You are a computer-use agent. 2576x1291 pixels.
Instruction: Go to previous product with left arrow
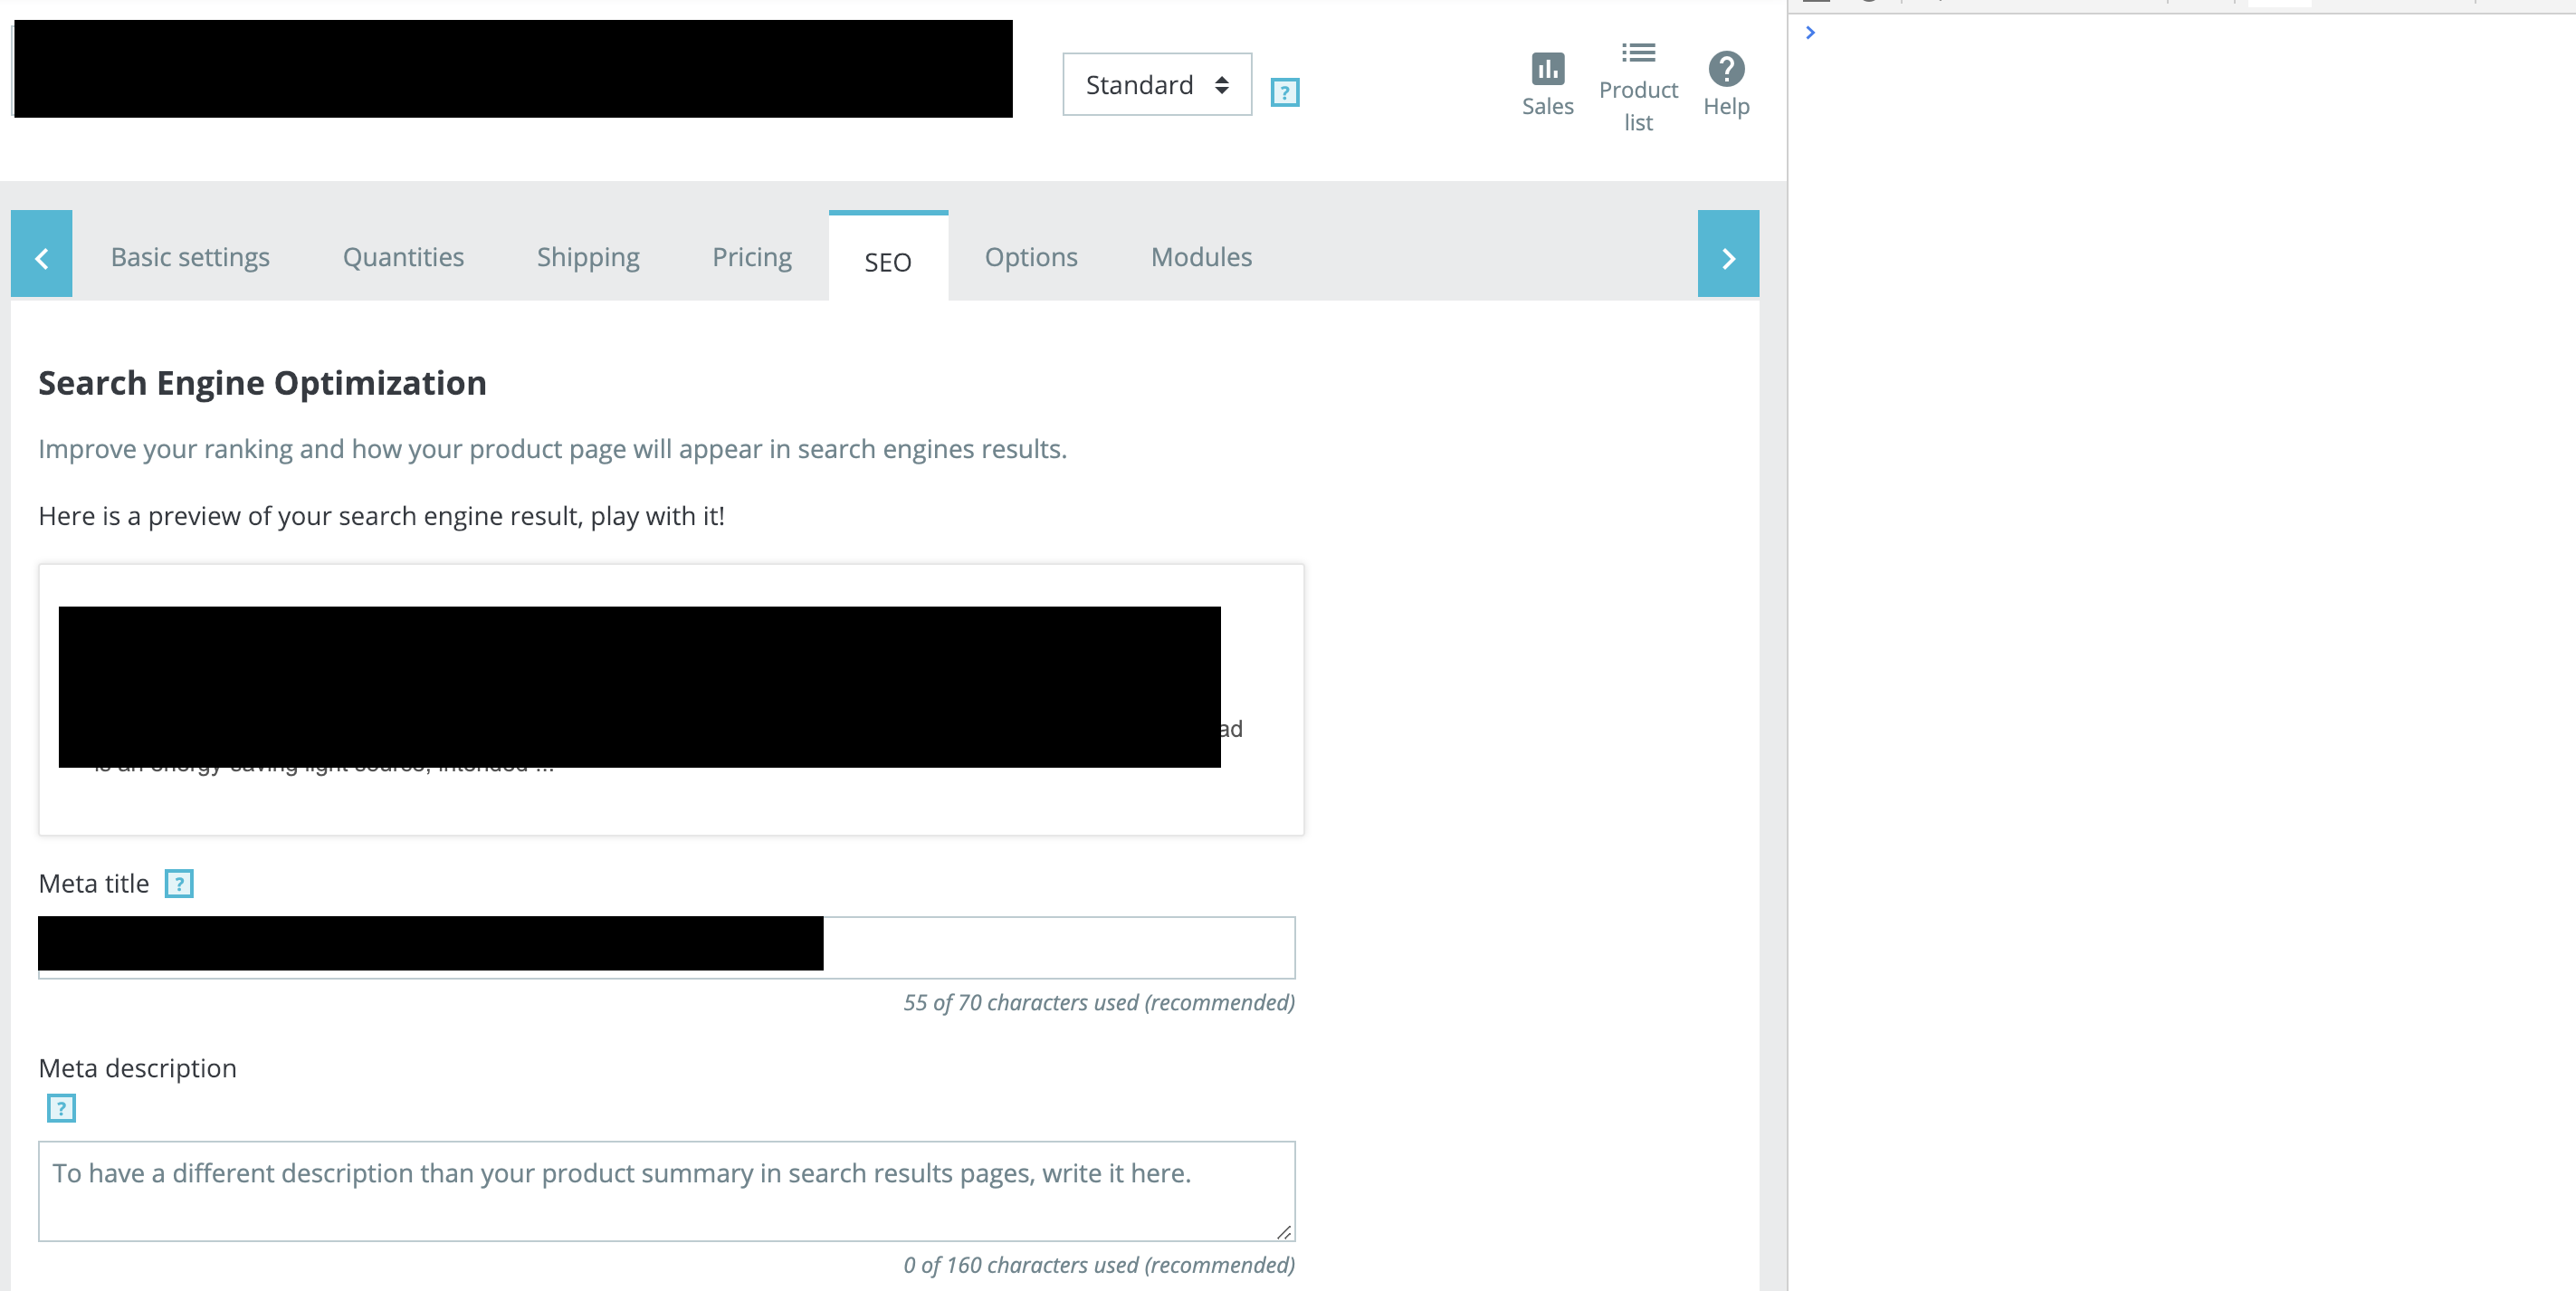point(41,255)
